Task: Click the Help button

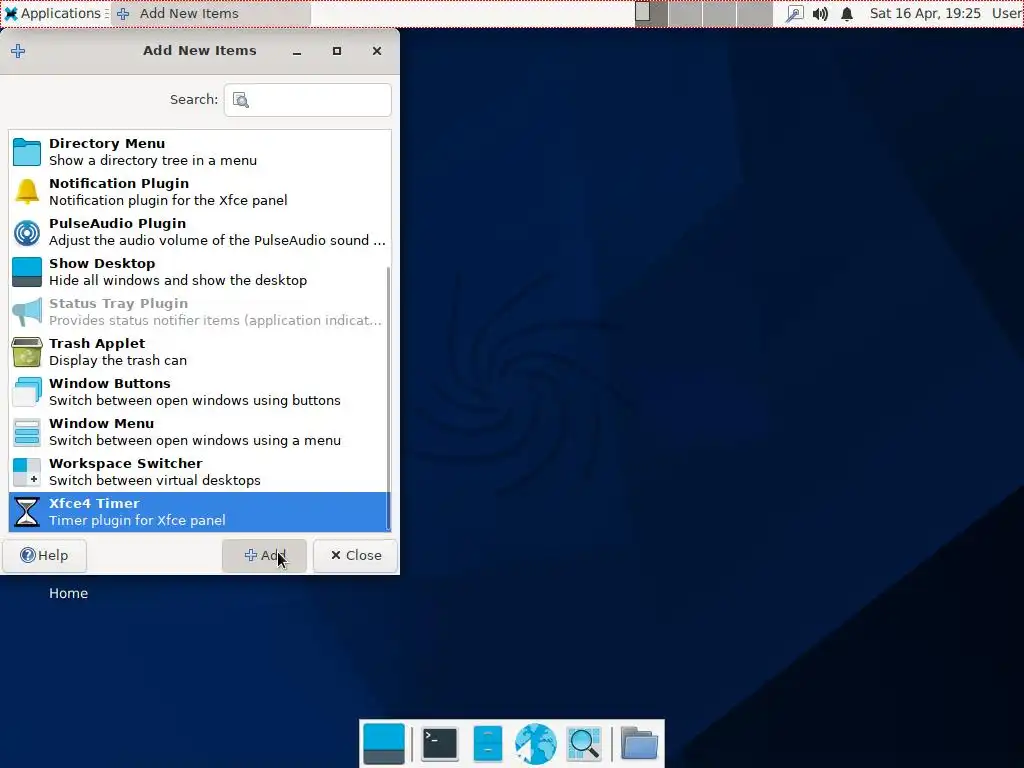Action: 44,556
